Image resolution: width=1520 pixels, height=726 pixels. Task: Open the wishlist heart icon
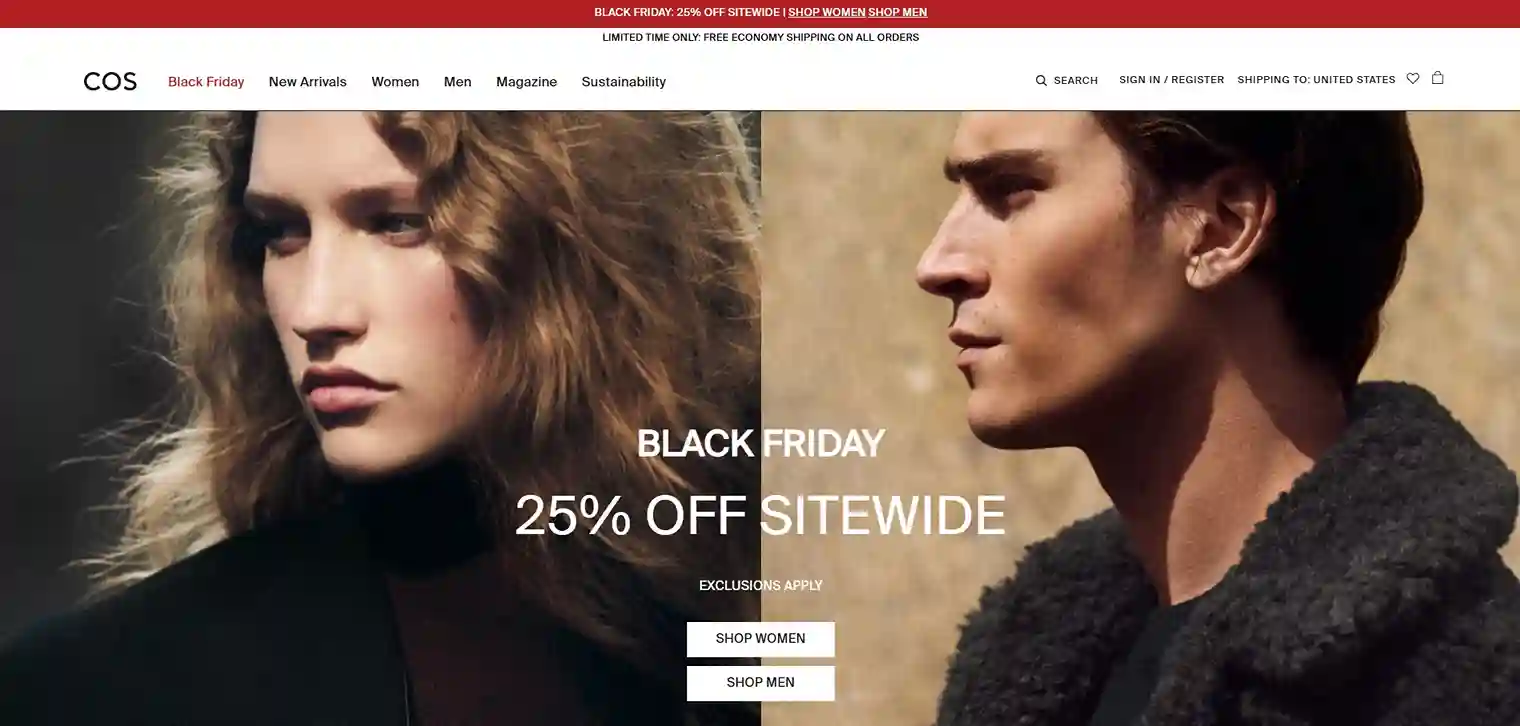pyautogui.click(x=1413, y=78)
